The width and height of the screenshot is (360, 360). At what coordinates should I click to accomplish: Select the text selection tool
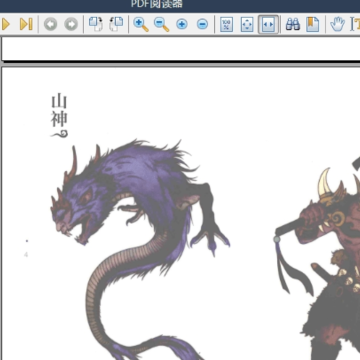[x=355, y=24]
